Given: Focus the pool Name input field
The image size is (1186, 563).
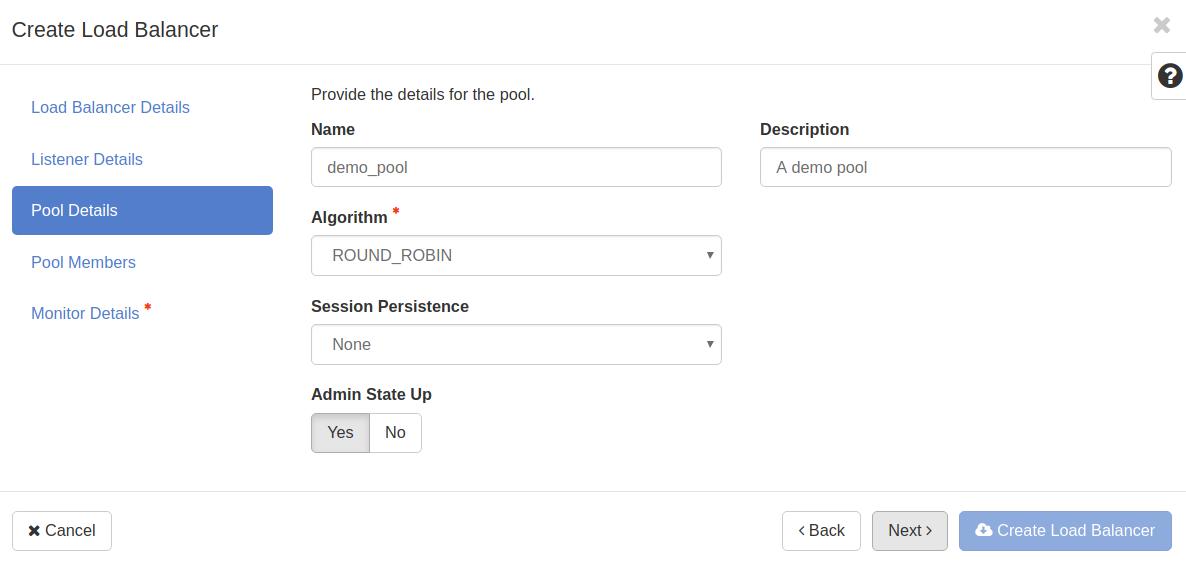Looking at the screenshot, I should (x=515, y=167).
